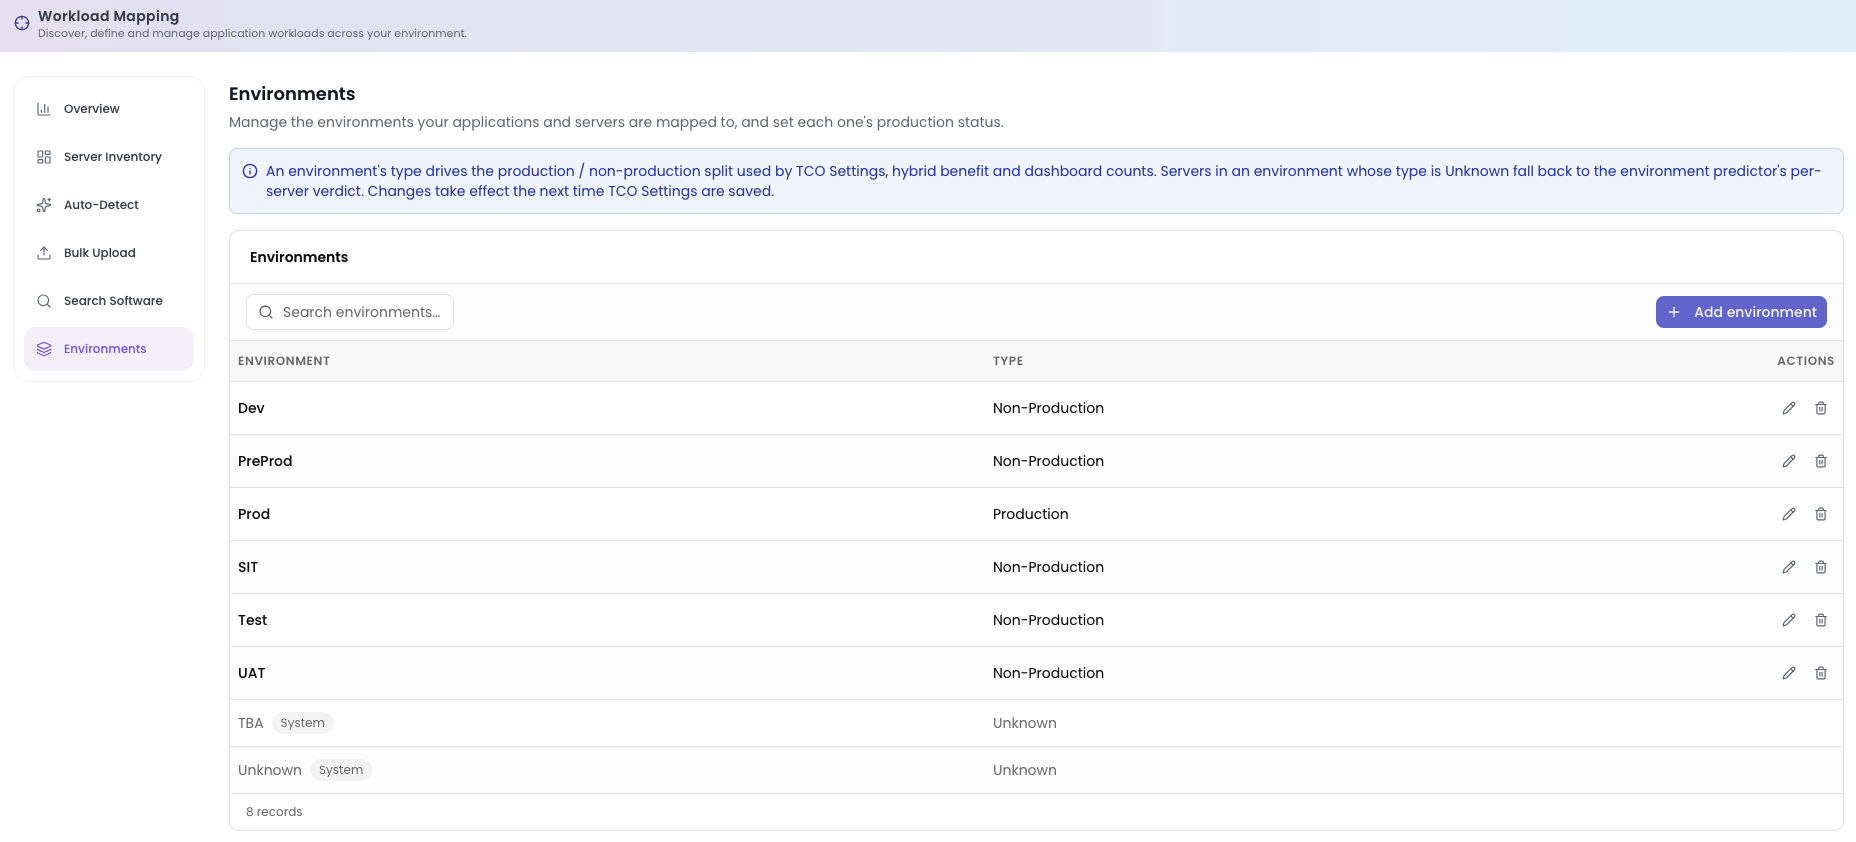Viewport: 1856px width, 842px height.
Task: Click Non-Production type in UAT row
Action: (x=1048, y=673)
